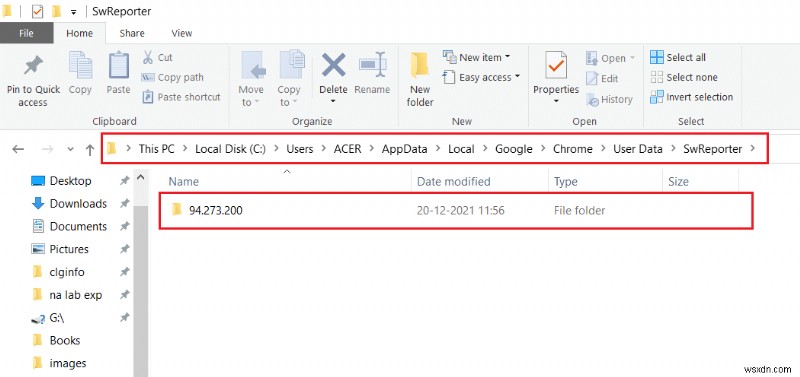Click the sidebar scroll up arrow
The height and width of the screenshot is (377, 800).
pyautogui.click(x=141, y=178)
